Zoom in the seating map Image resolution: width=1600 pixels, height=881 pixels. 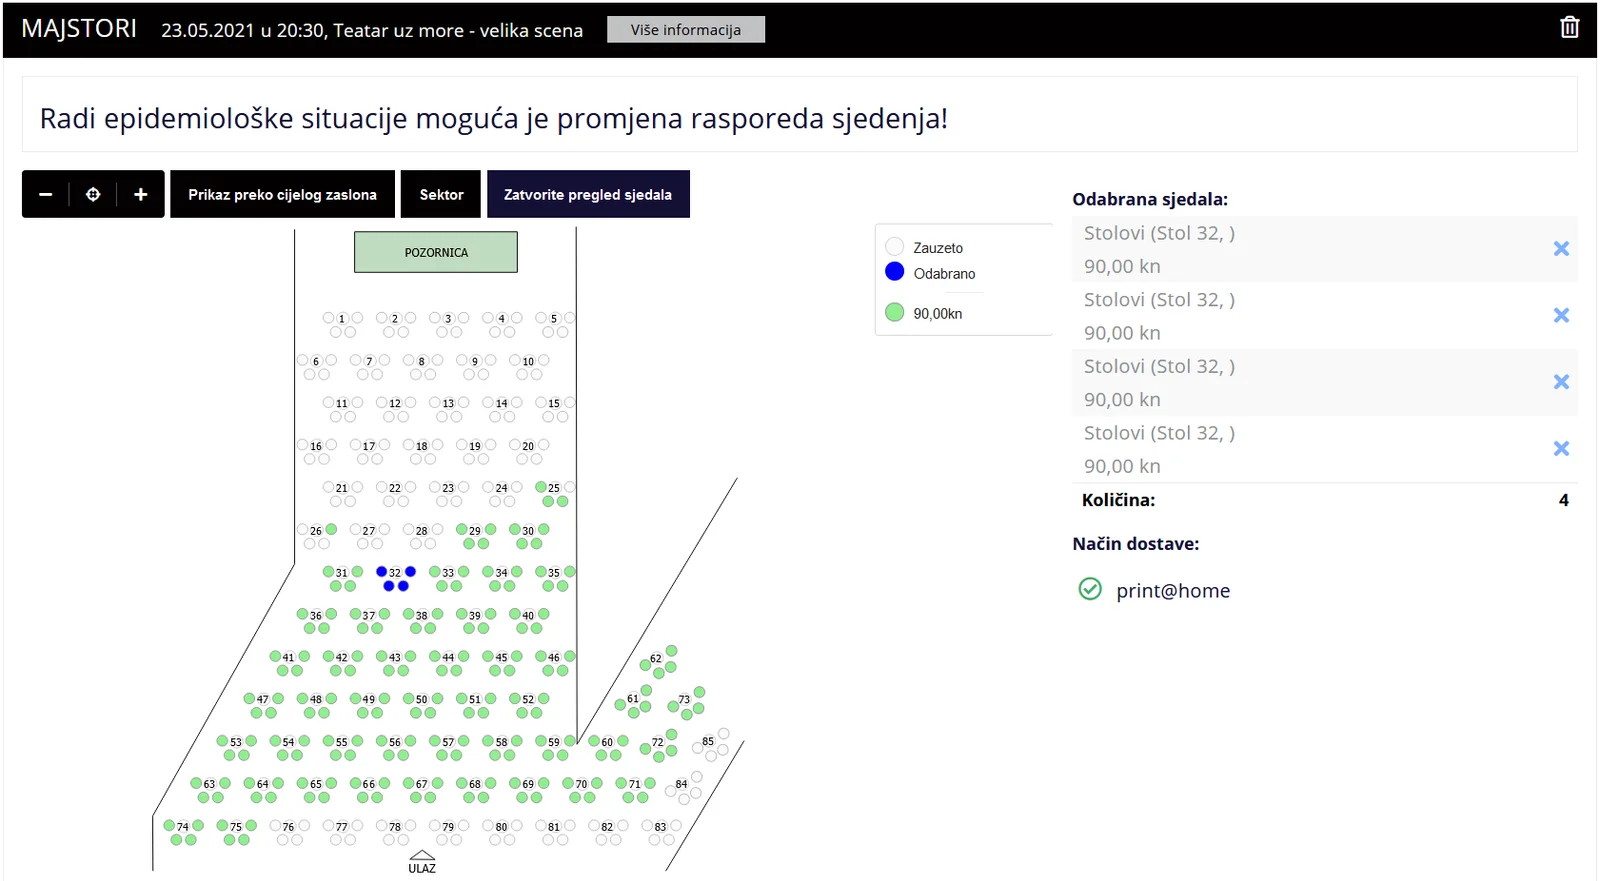141,195
